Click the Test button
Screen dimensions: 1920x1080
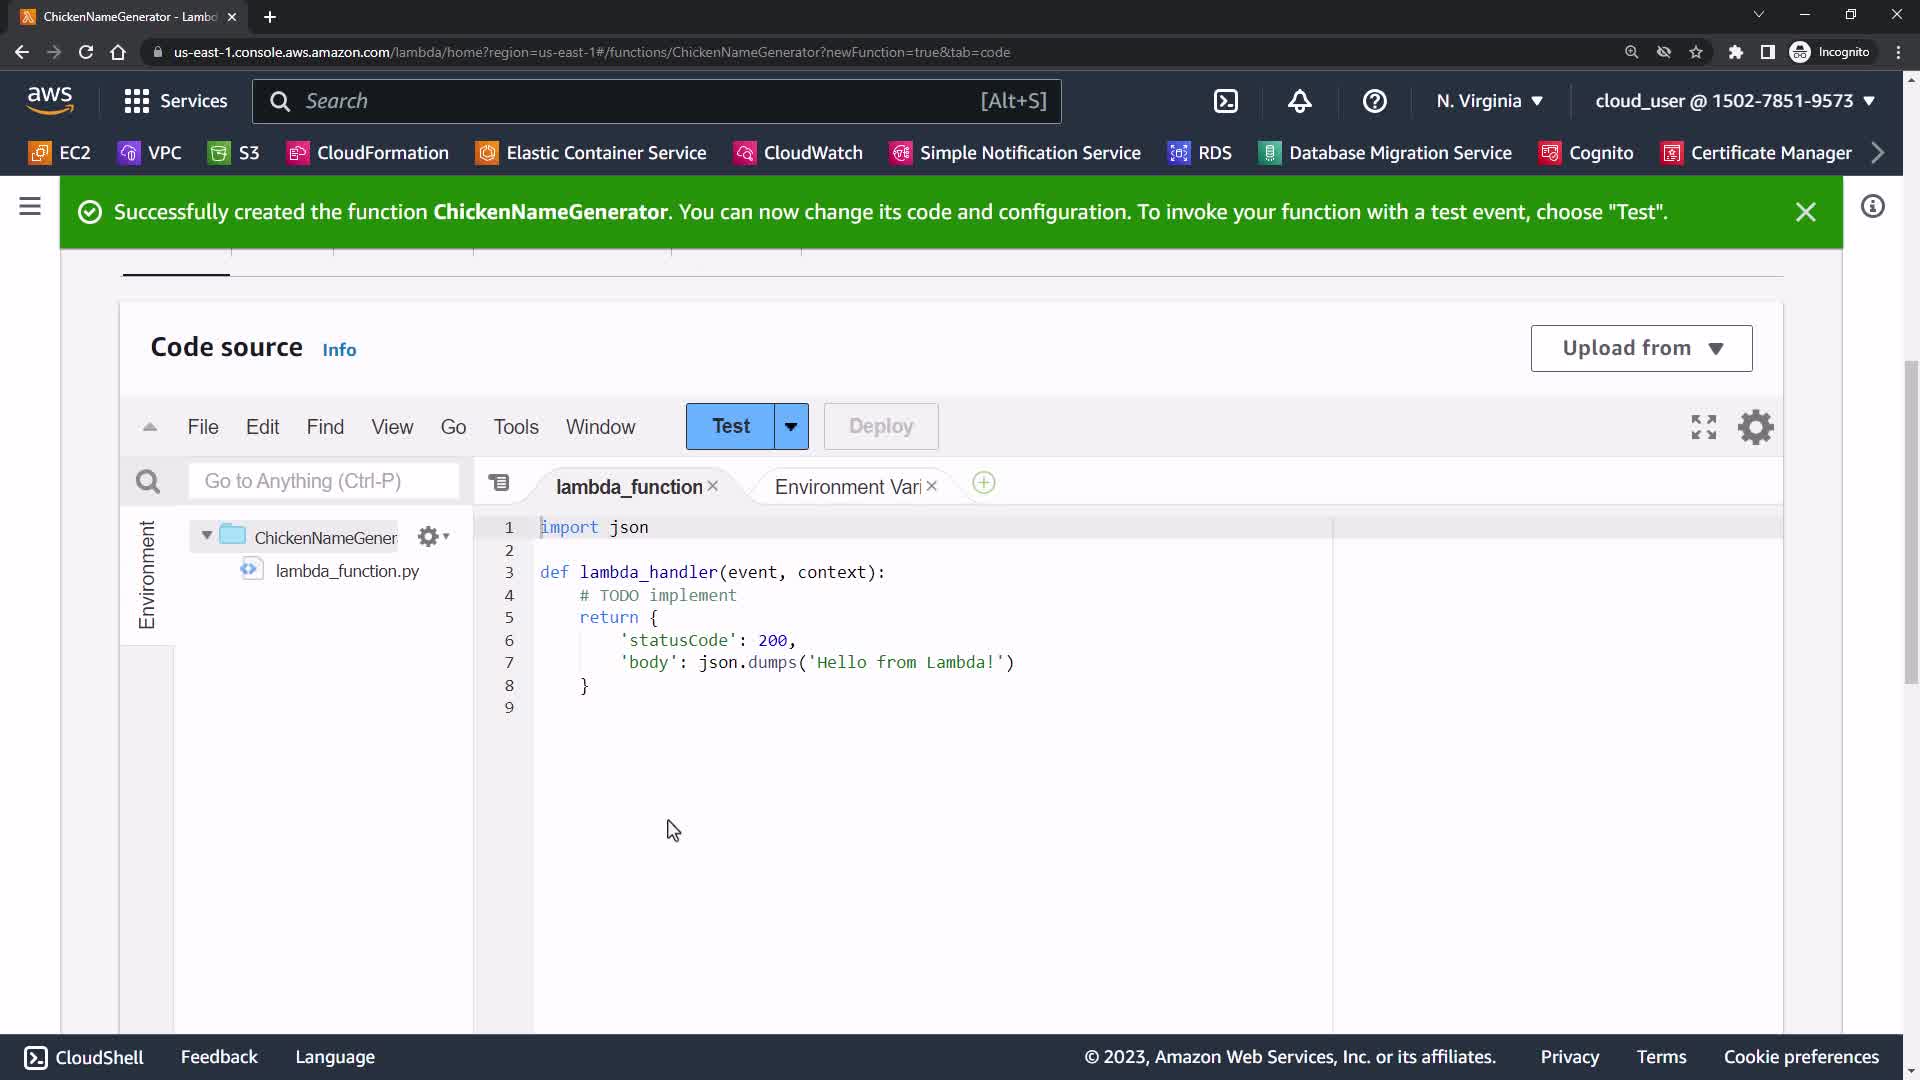(730, 427)
